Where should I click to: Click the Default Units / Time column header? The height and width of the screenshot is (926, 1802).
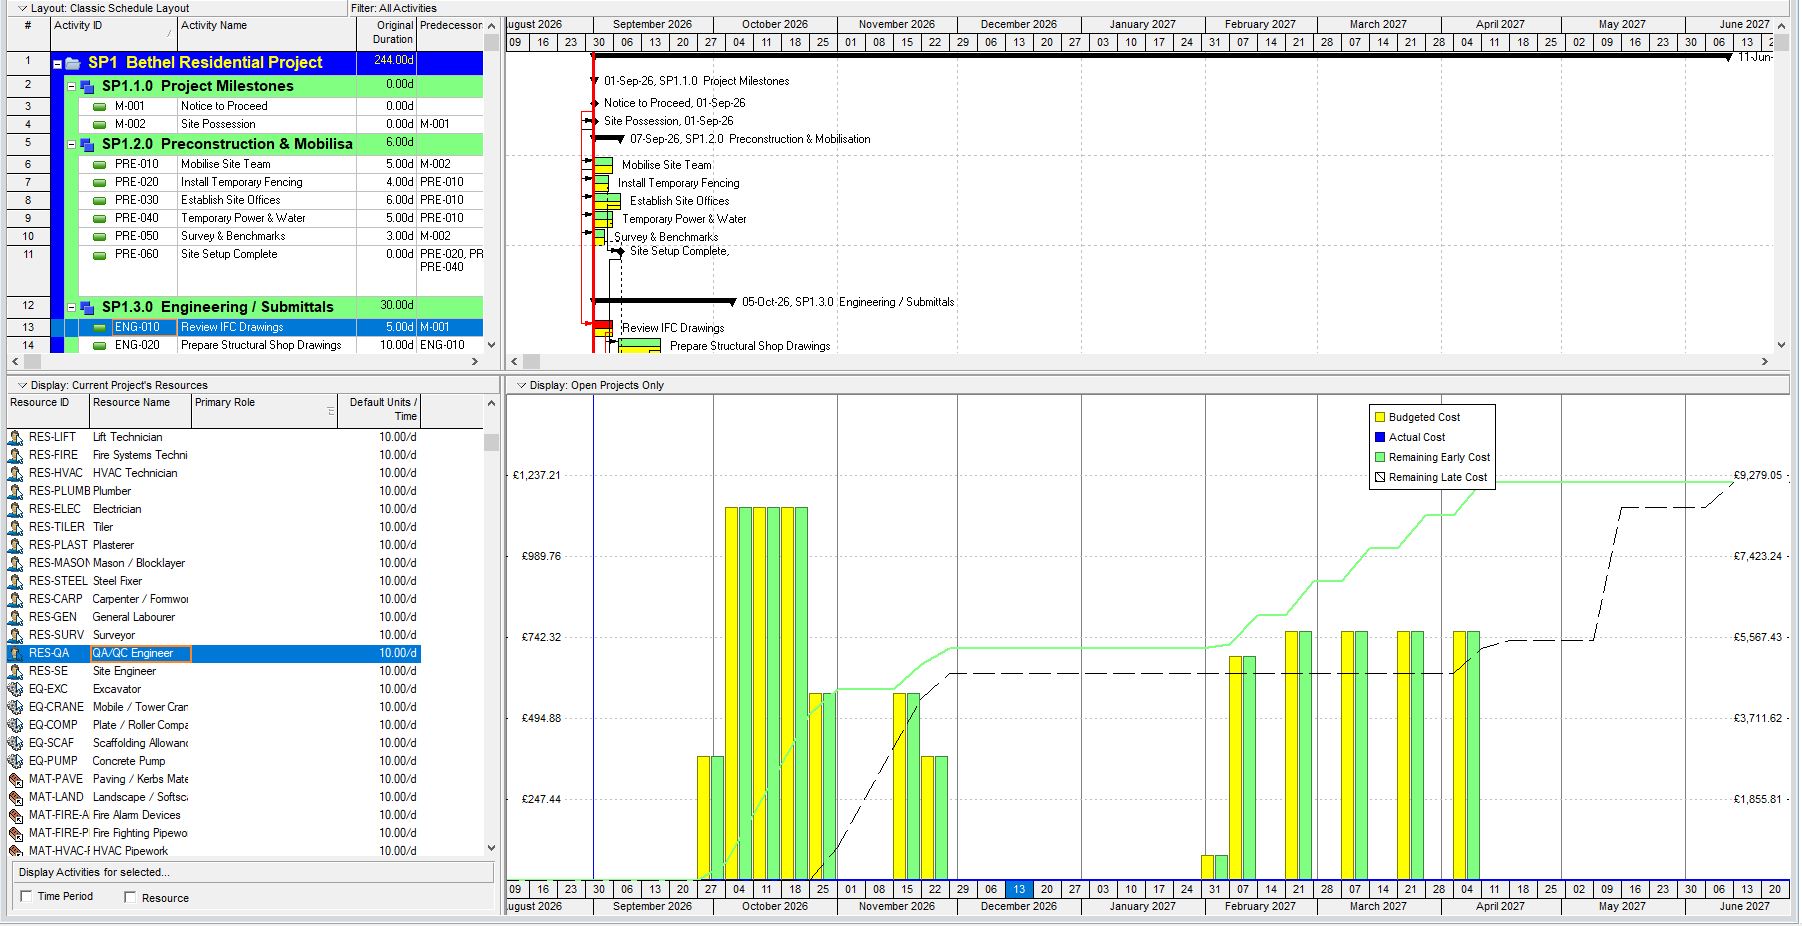tap(379, 411)
